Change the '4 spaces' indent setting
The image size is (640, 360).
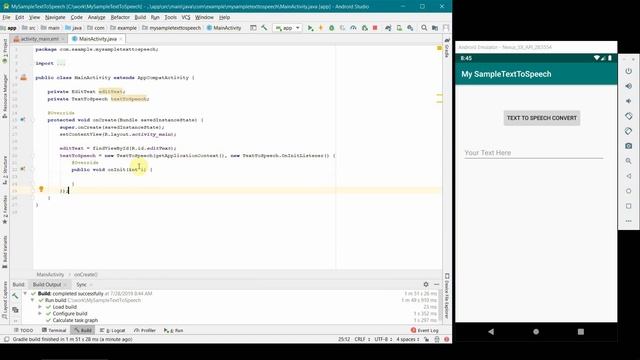408,339
